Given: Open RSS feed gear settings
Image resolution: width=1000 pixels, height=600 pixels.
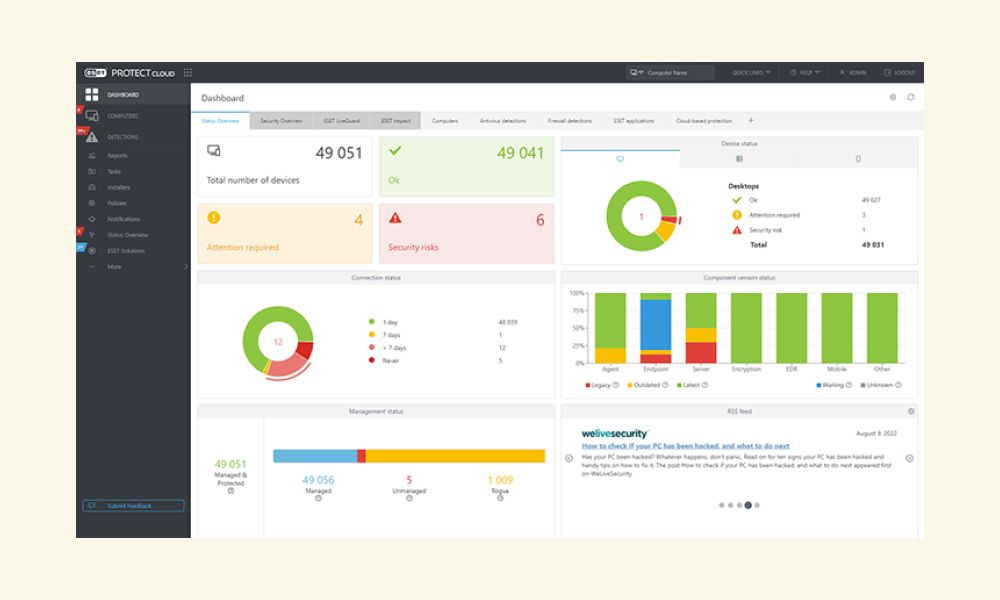Looking at the screenshot, I should (911, 411).
